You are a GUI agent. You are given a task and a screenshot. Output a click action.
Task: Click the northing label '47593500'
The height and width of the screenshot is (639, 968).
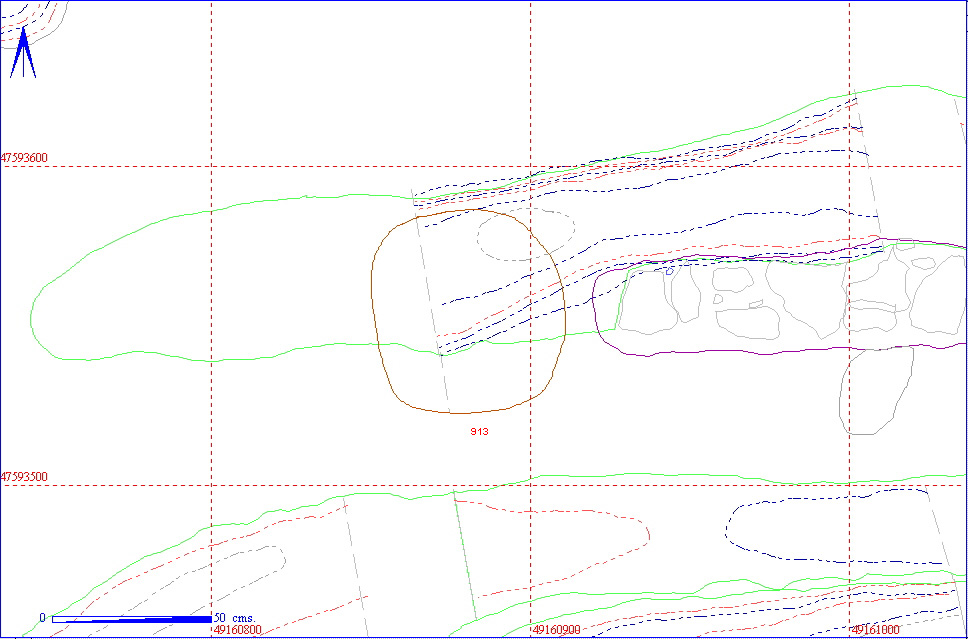pyautogui.click(x=25, y=477)
